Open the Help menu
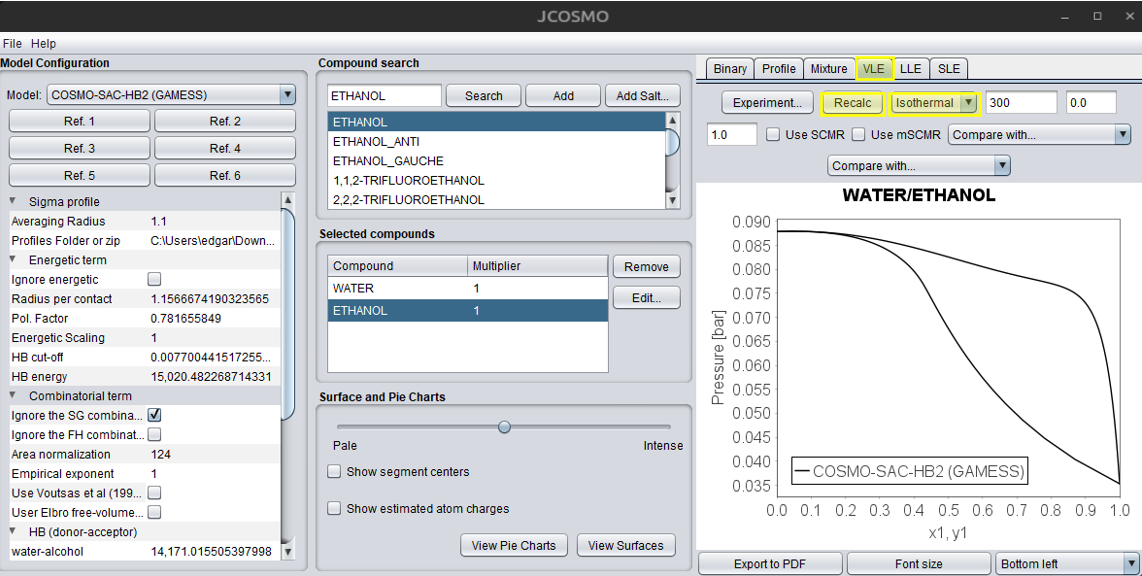 [42, 43]
